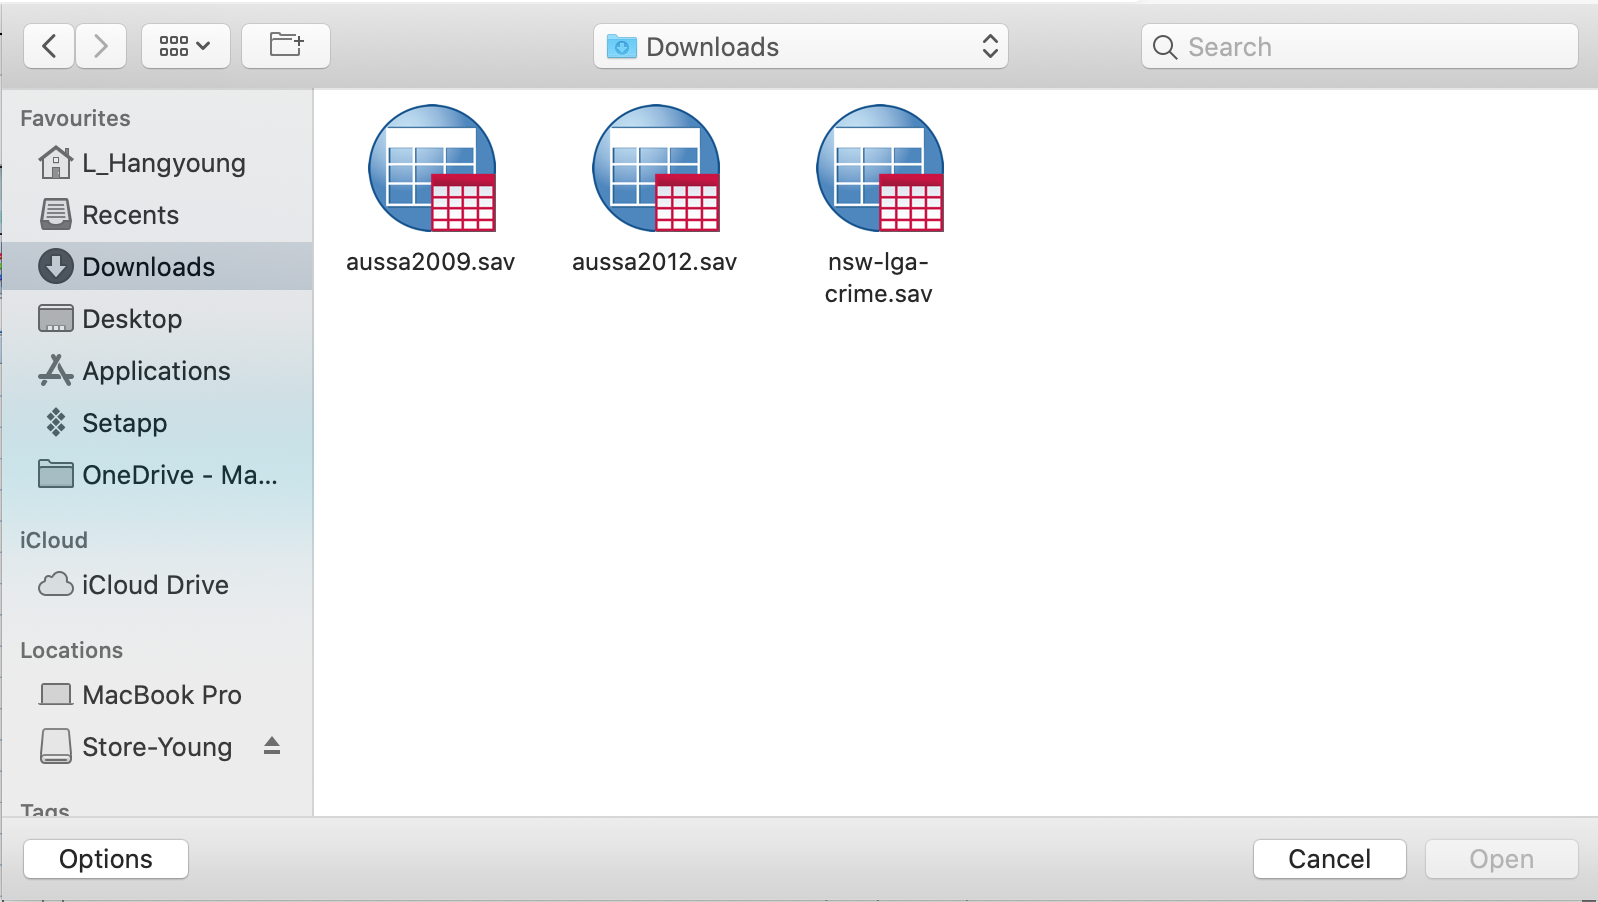1598x902 pixels.
Task: Click the Downloads arrow circle icon
Action: tap(56, 266)
